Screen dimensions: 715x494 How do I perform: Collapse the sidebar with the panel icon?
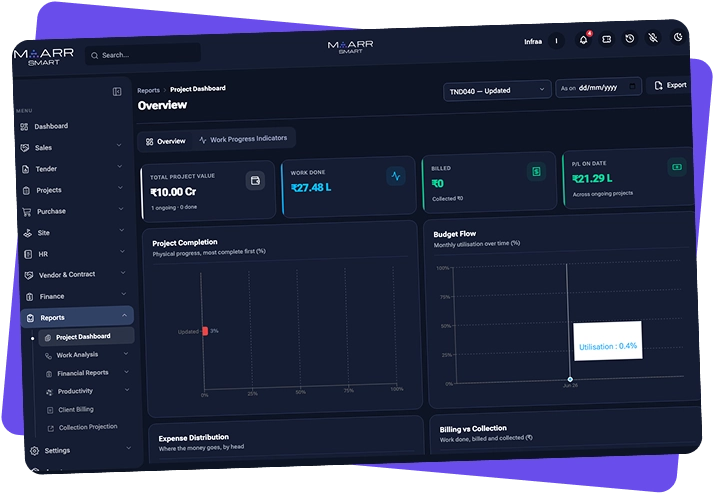(117, 91)
